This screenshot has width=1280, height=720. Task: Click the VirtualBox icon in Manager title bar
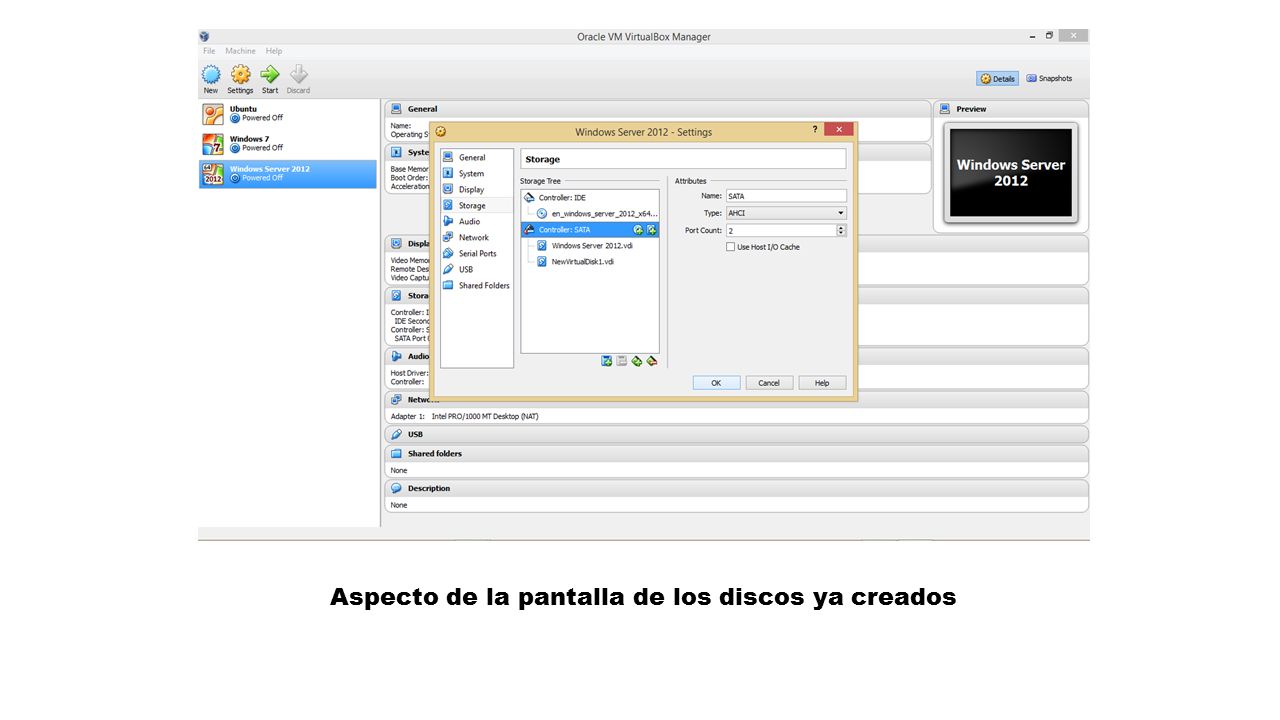(205, 36)
